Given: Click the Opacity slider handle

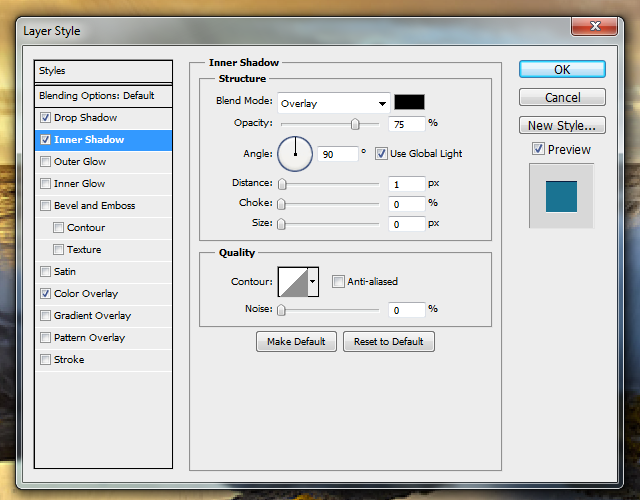Looking at the screenshot, I should coord(355,124).
